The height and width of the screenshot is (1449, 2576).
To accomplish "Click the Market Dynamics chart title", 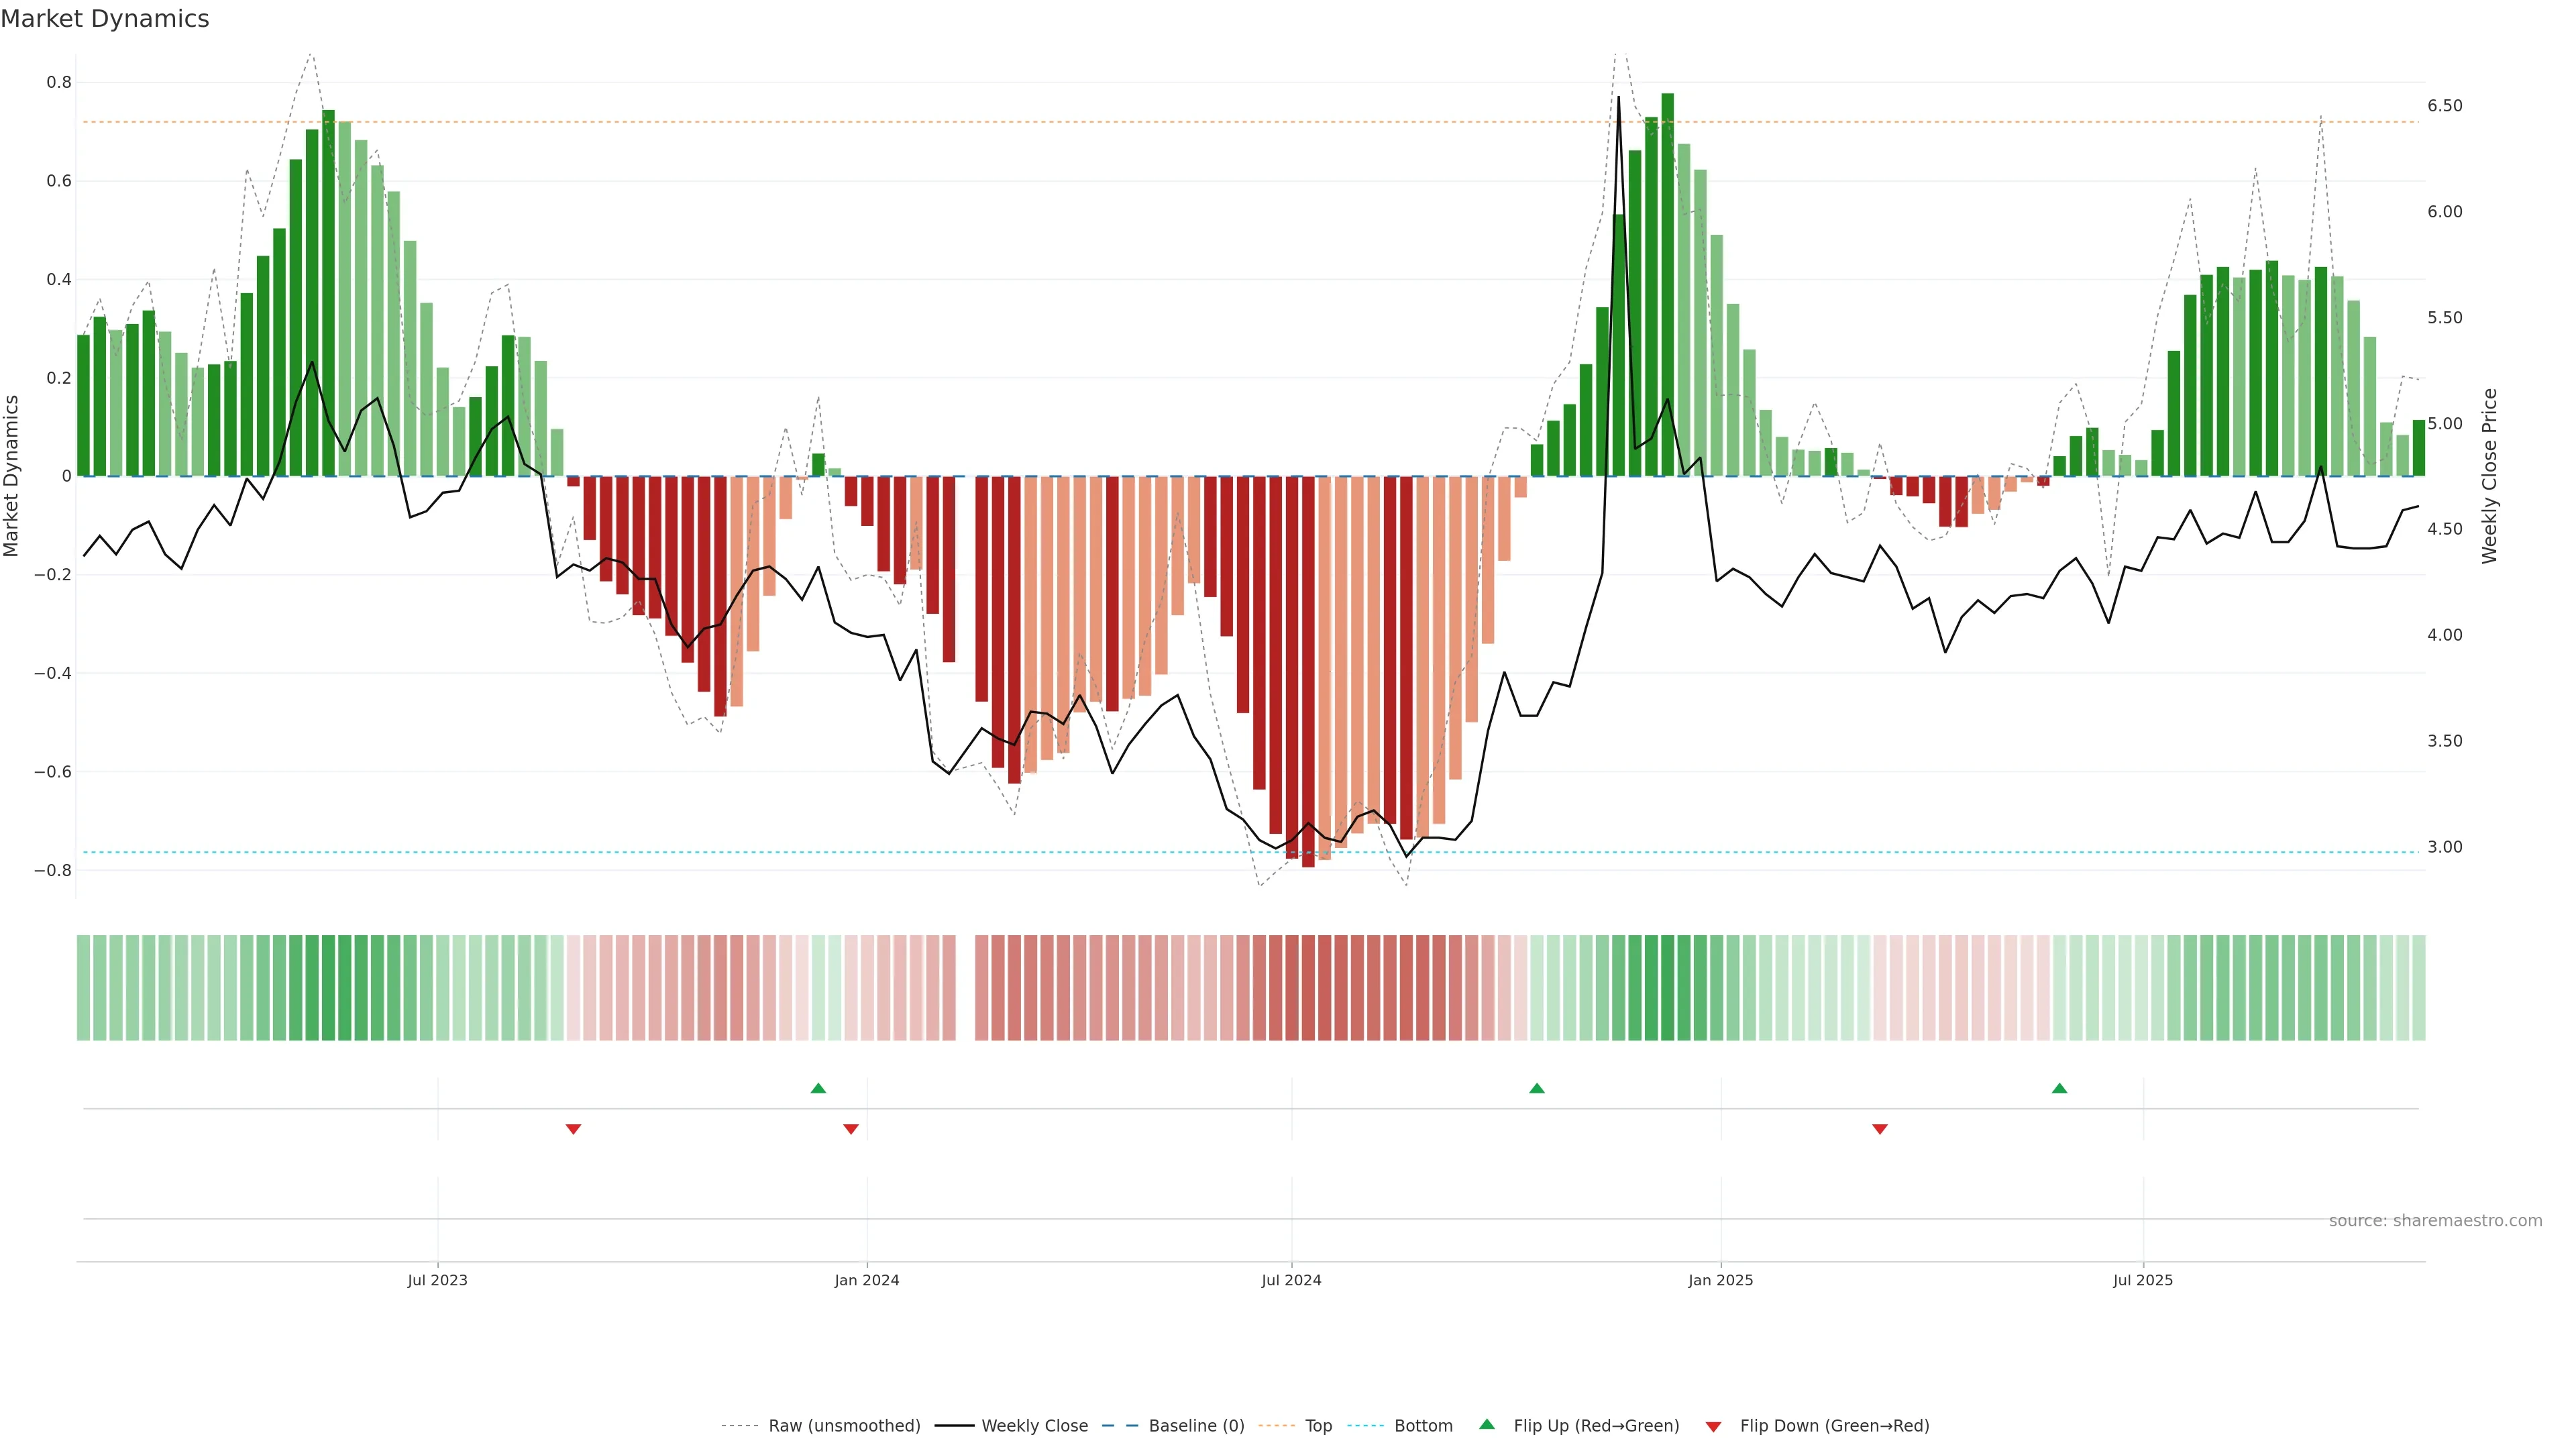I will (x=105, y=19).
